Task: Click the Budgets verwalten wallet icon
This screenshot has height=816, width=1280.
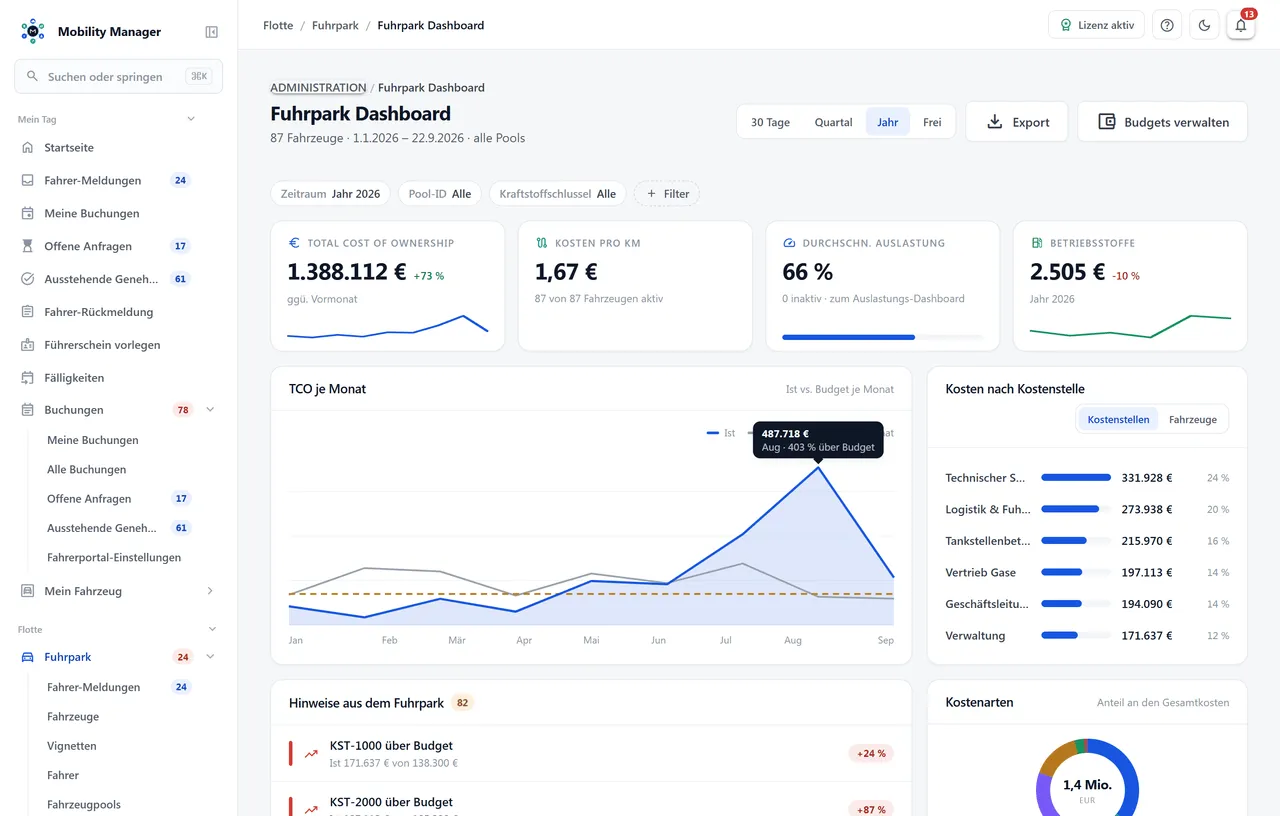Action: coord(1107,122)
